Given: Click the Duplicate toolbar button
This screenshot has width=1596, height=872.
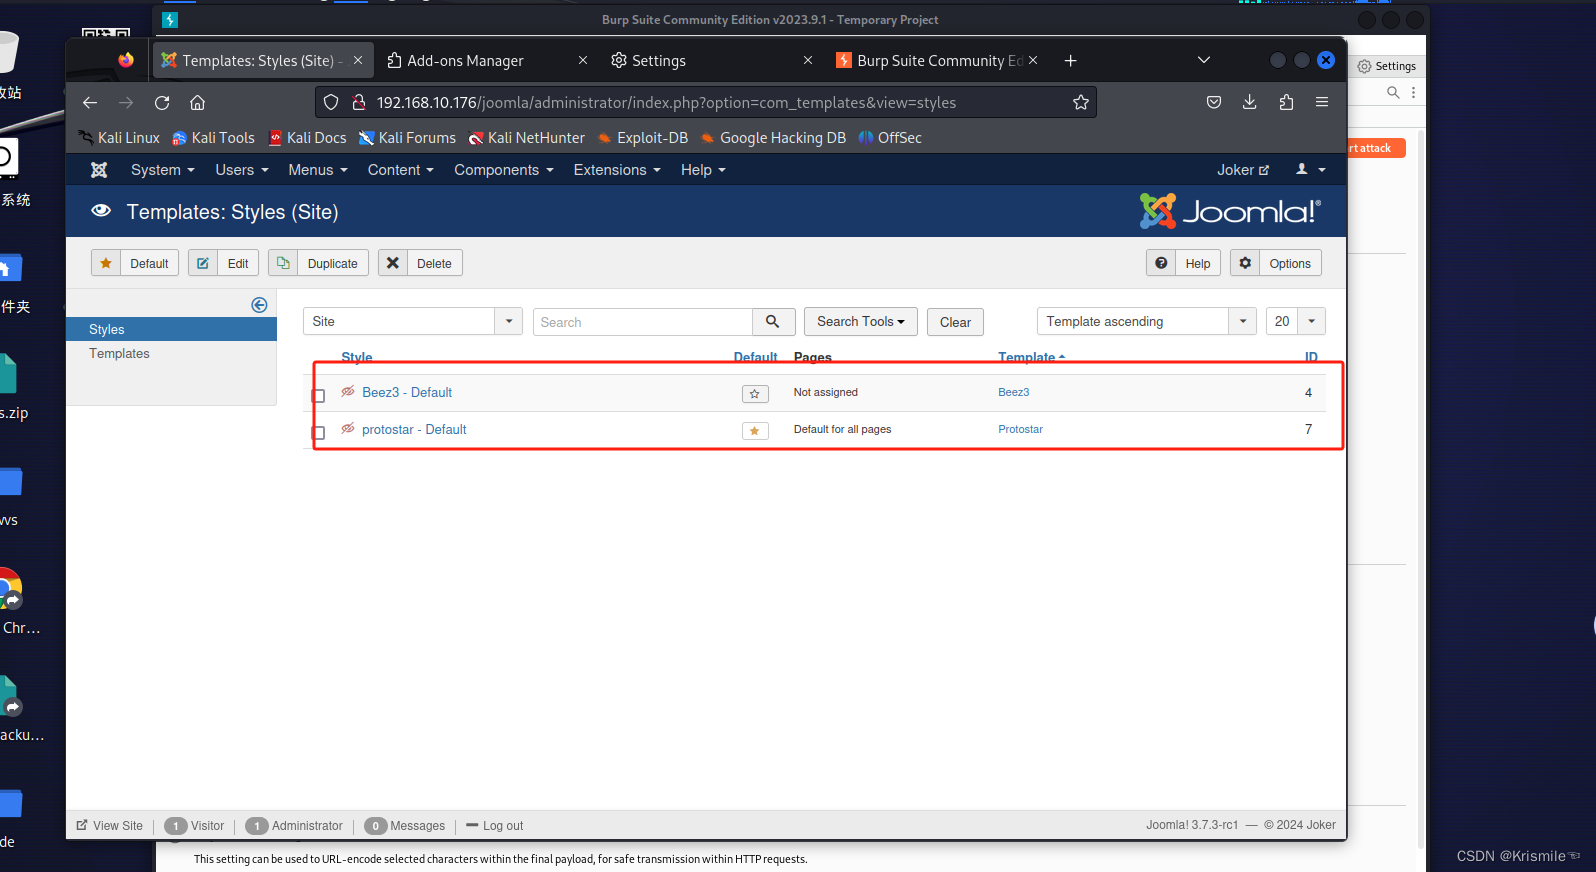Looking at the screenshot, I should (x=319, y=263).
